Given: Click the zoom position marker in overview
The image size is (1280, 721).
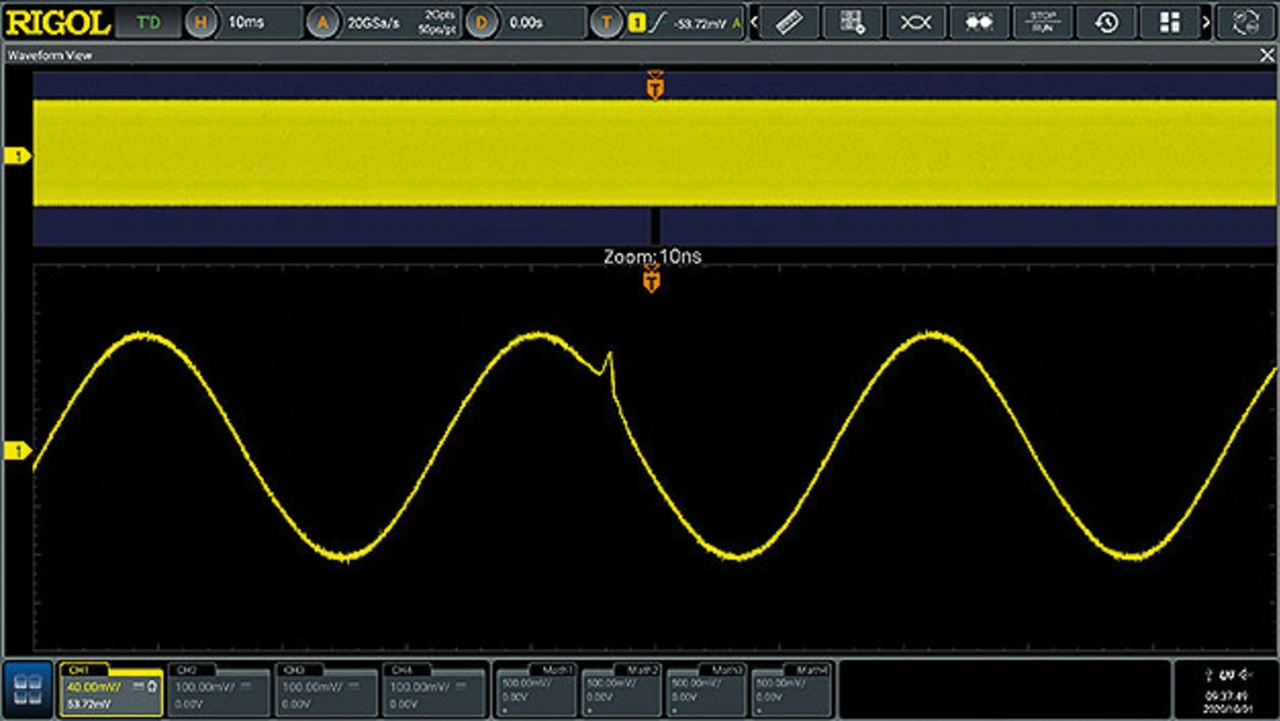Looking at the screenshot, I should pyautogui.click(x=656, y=226).
